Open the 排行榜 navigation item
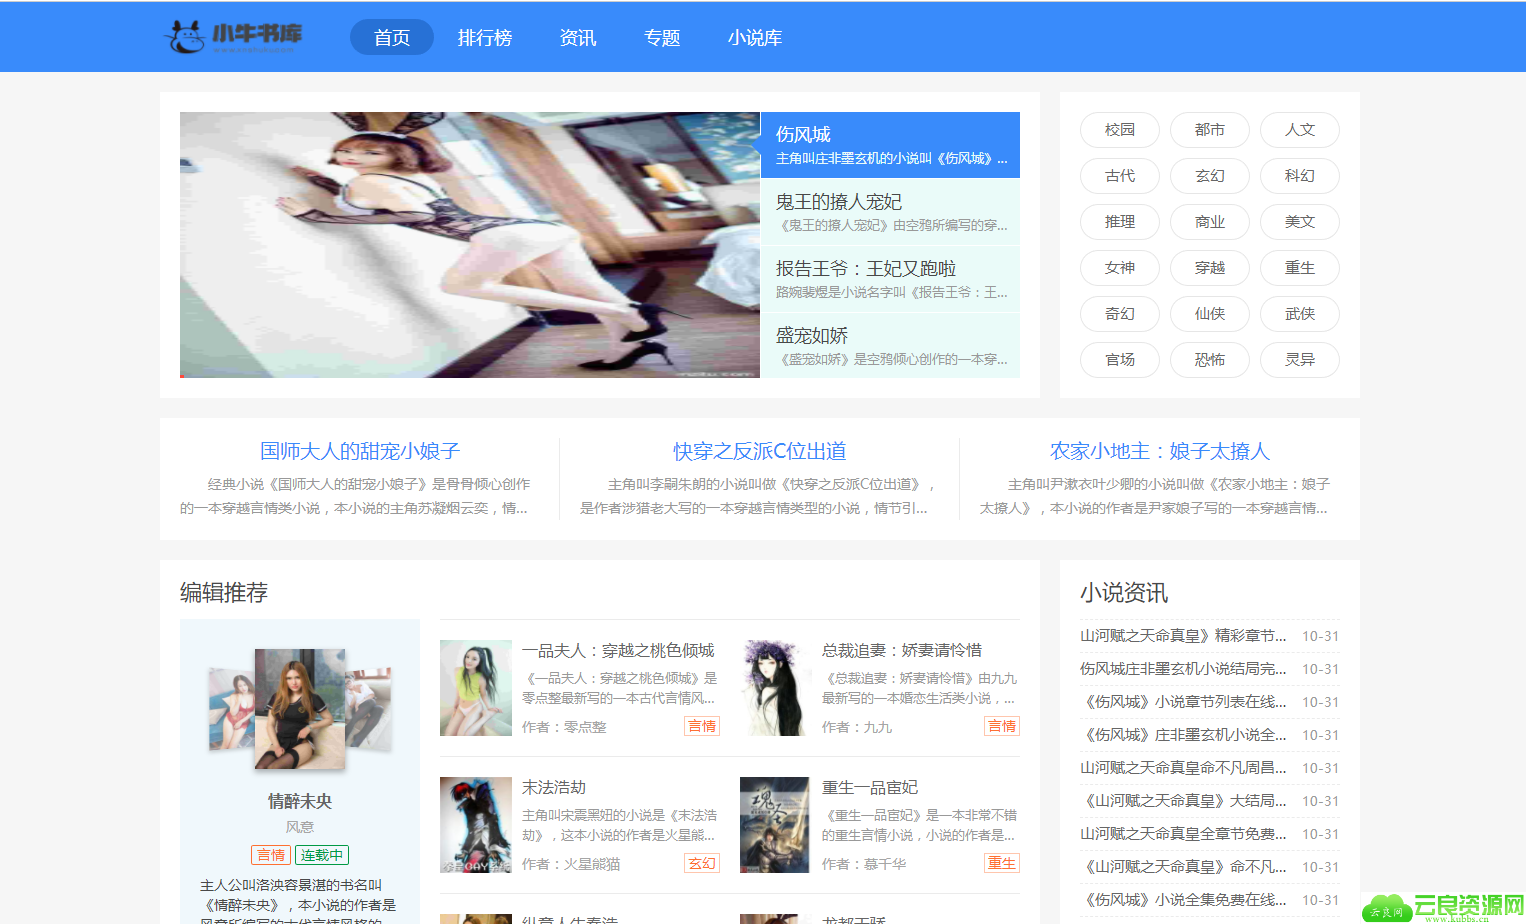The image size is (1526, 924). (x=485, y=37)
